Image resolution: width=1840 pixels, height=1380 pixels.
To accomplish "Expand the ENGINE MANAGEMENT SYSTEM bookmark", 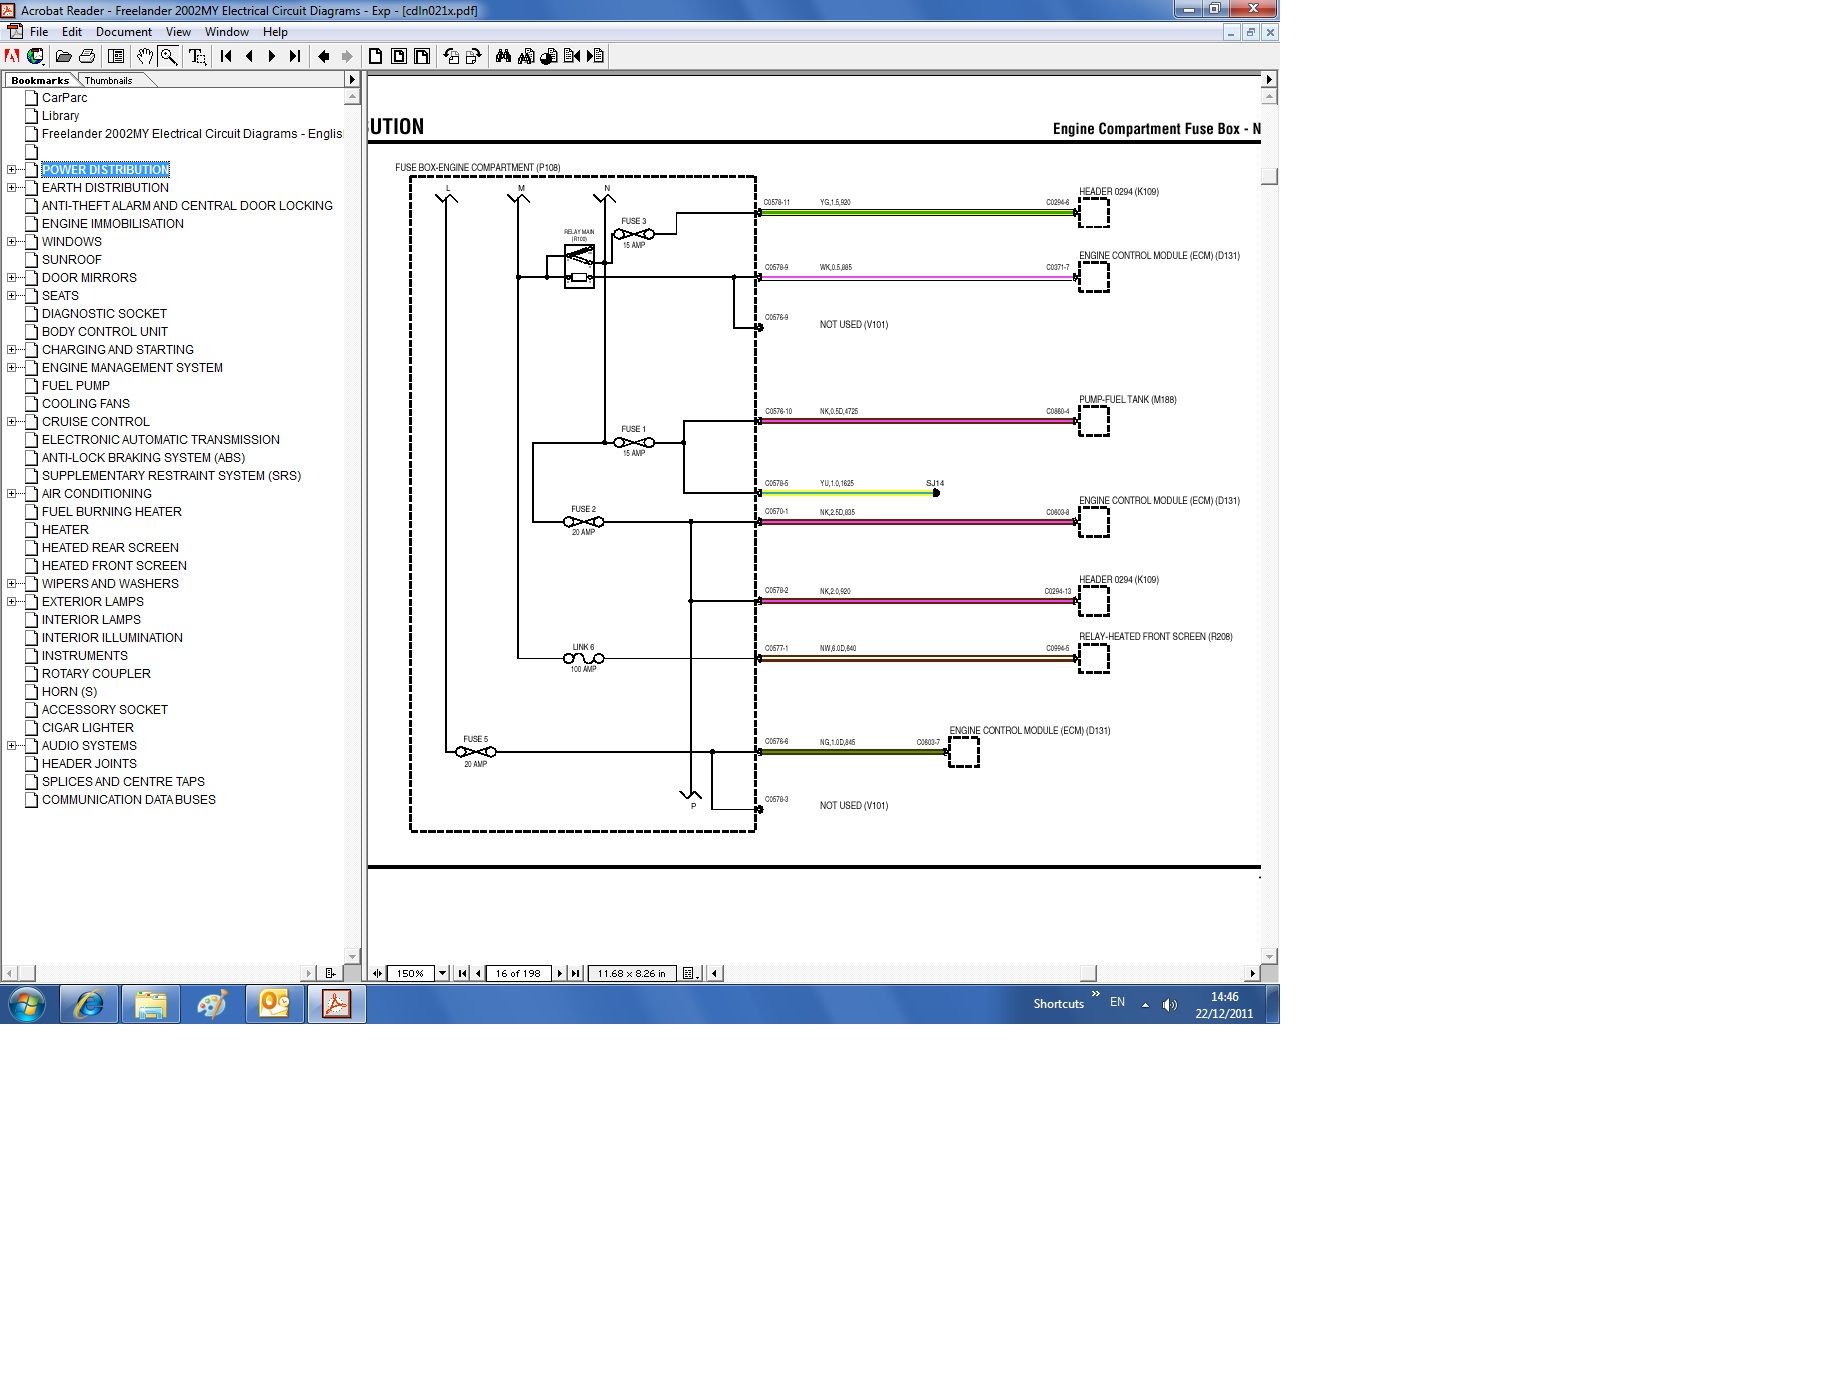I will [x=11, y=368].
